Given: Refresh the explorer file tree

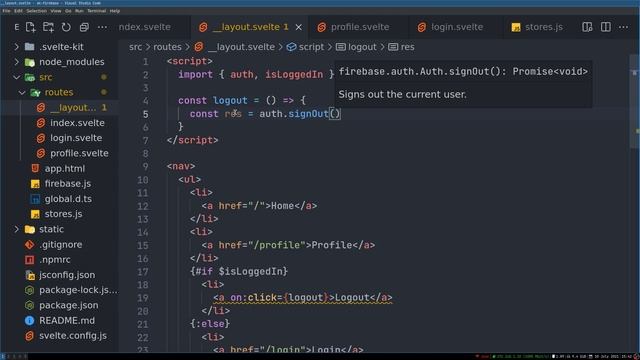Looking at the screenshot, I should (66, 27).
